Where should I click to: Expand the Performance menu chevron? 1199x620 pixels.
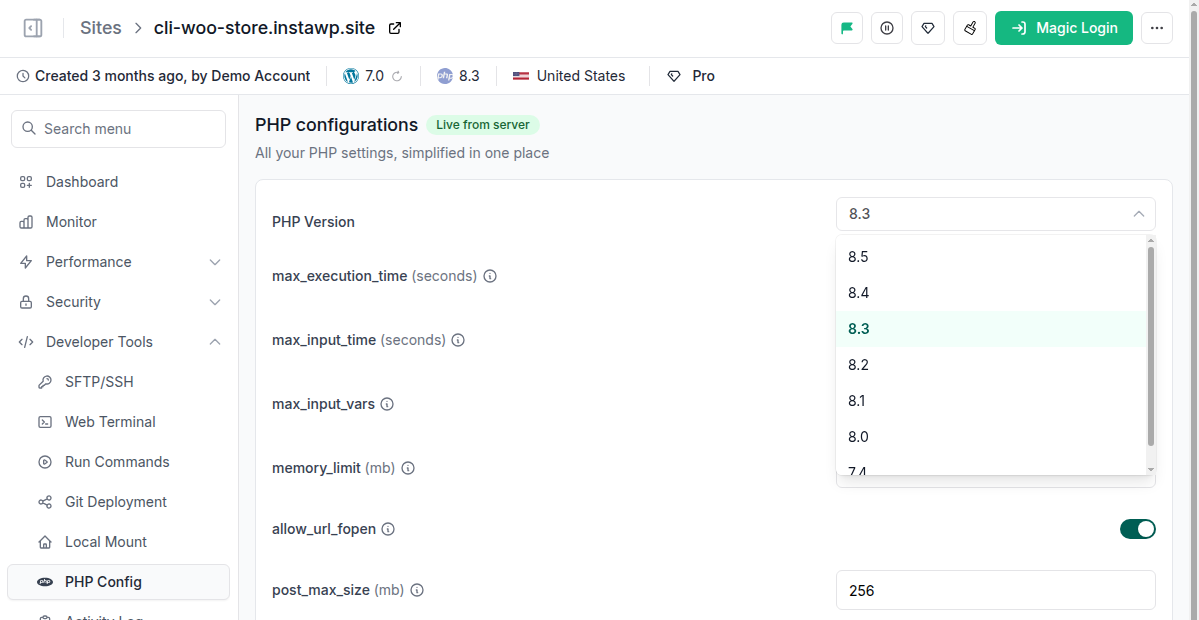click(x=215, y=262)
